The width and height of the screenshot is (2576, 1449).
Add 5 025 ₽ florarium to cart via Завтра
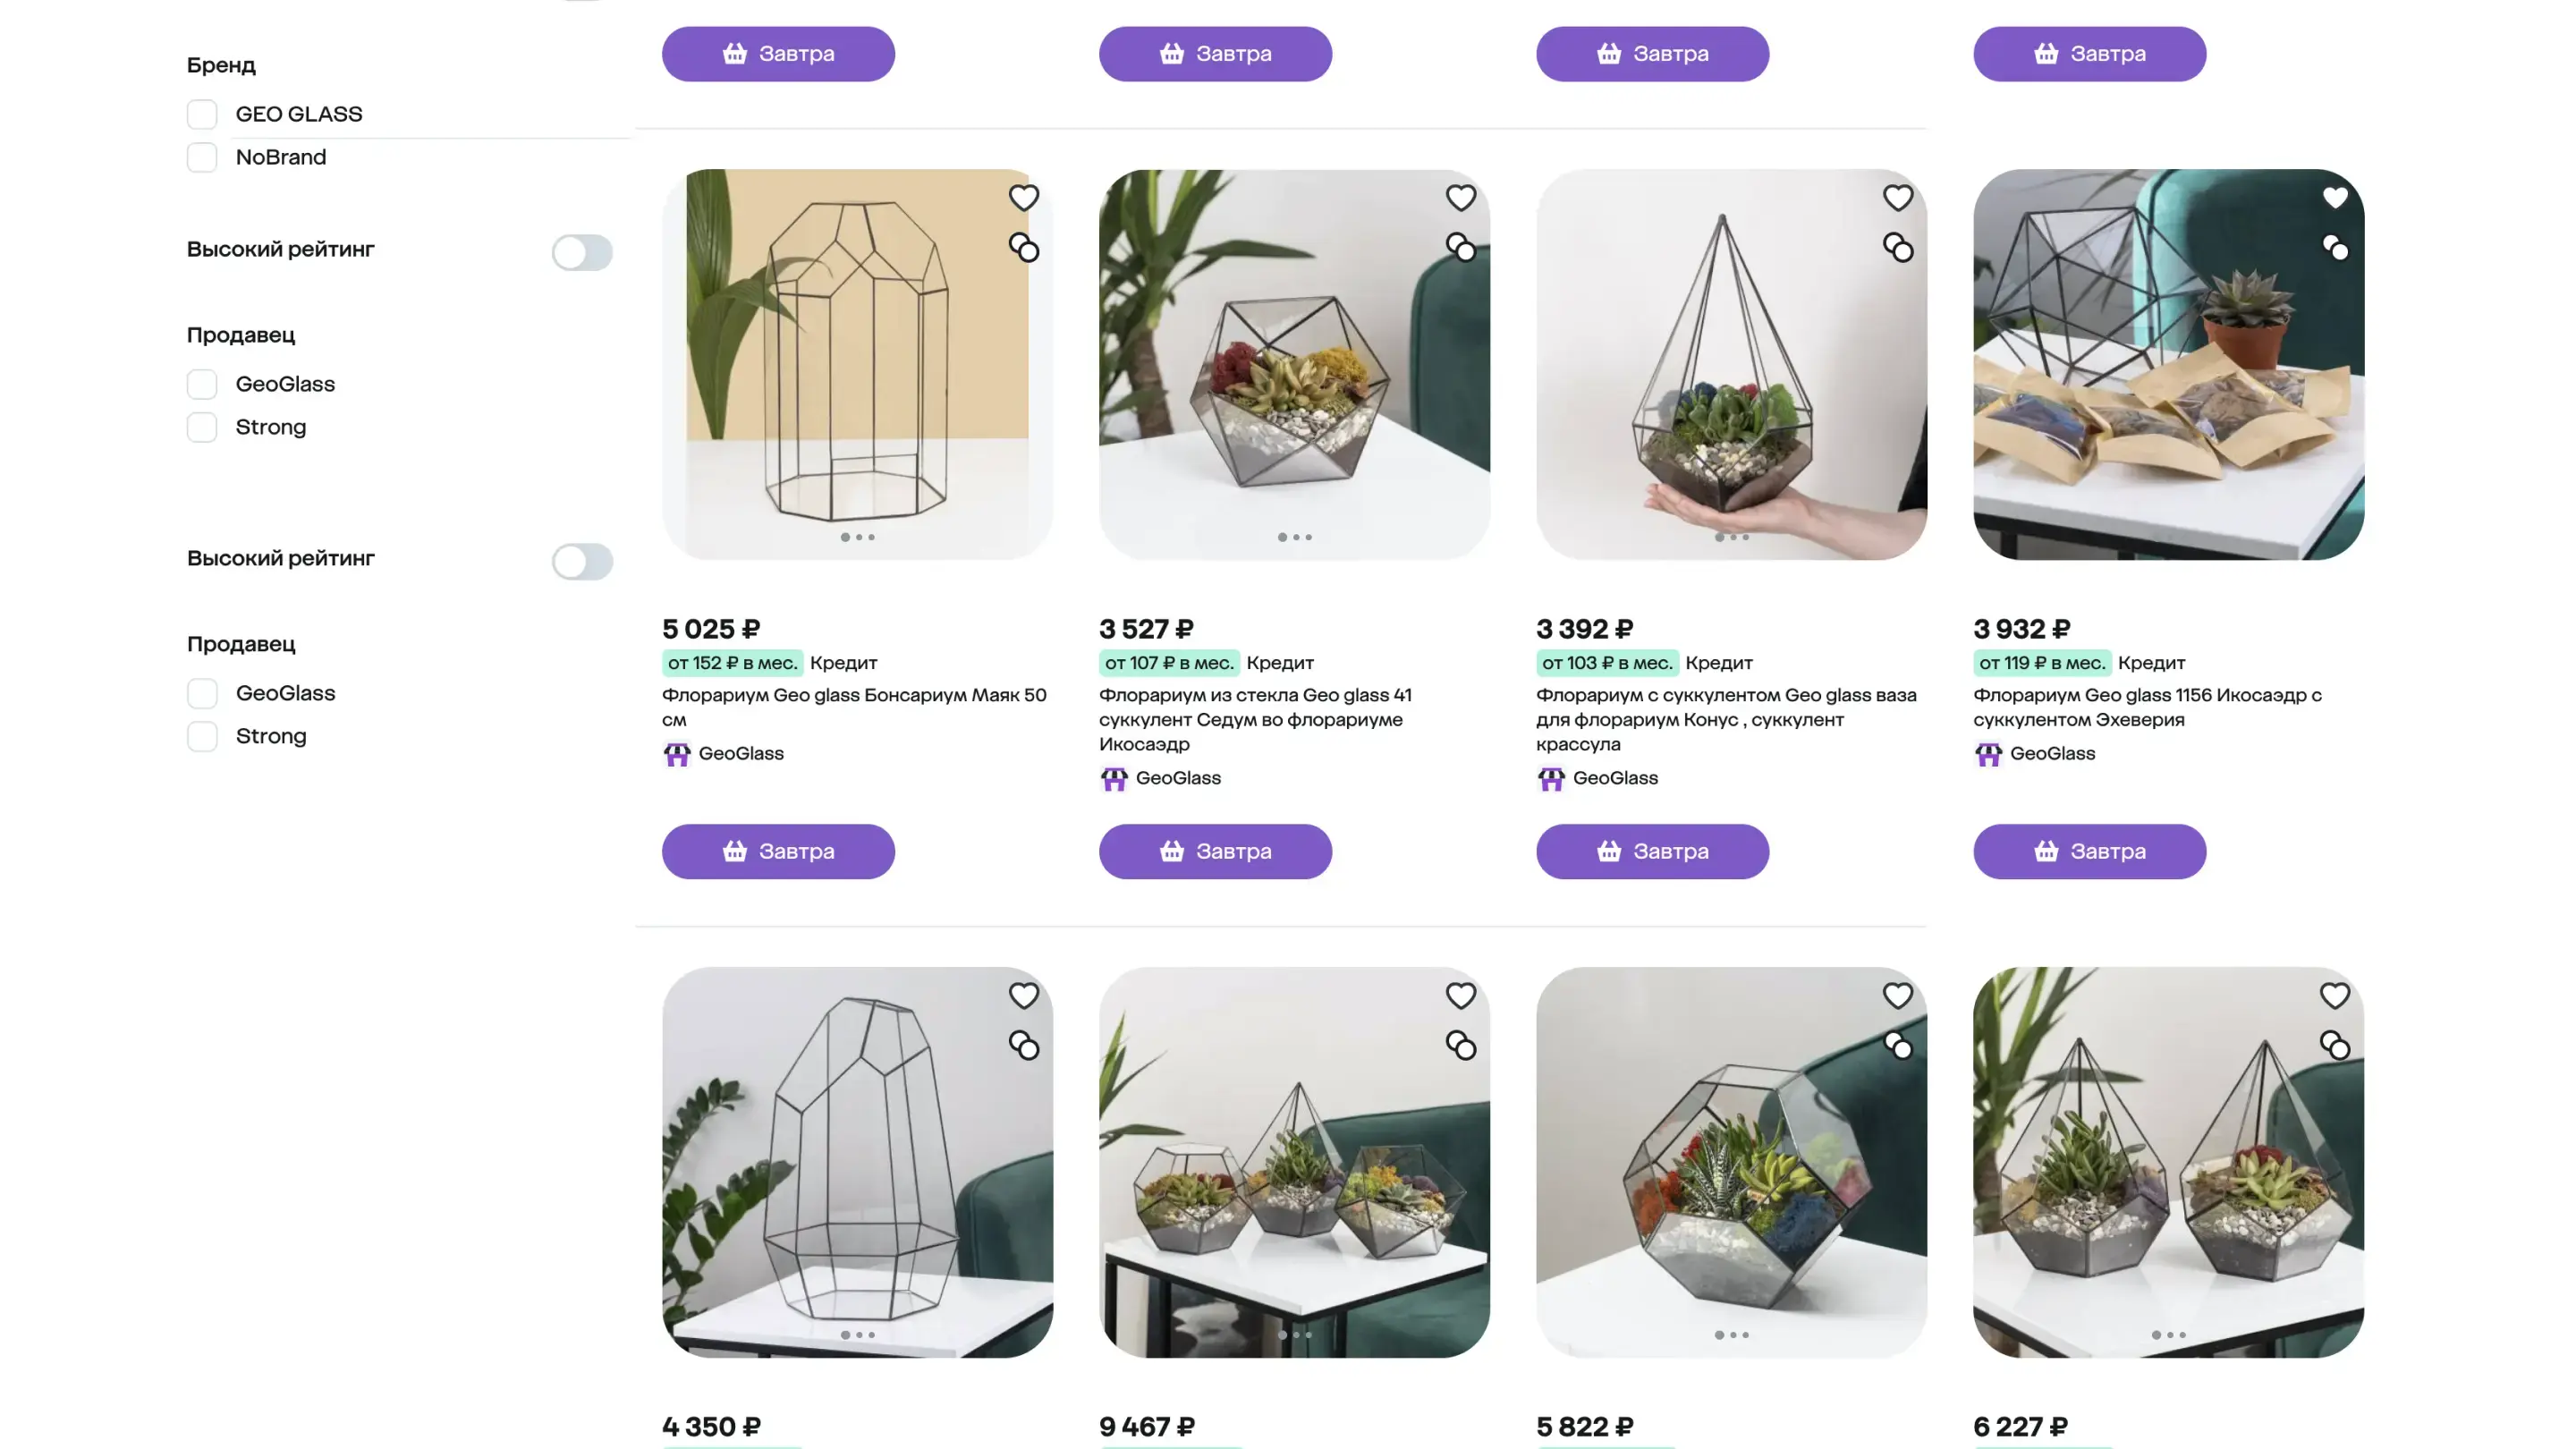pyautogui.click(x=778, y=851)
